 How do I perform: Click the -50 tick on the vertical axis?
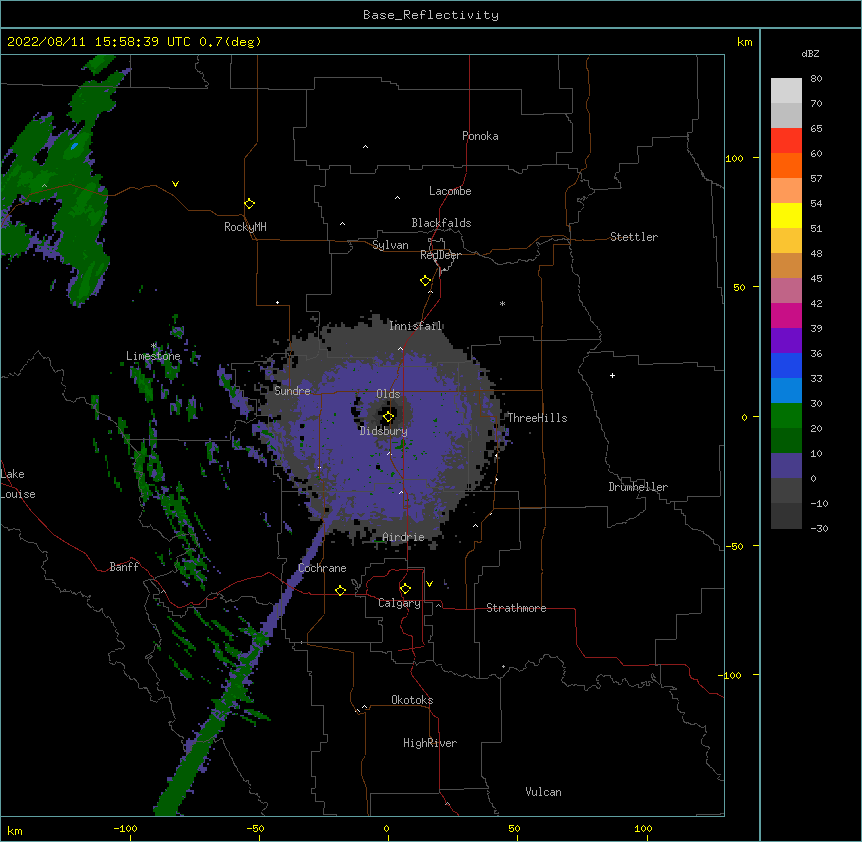pos(734,546)
